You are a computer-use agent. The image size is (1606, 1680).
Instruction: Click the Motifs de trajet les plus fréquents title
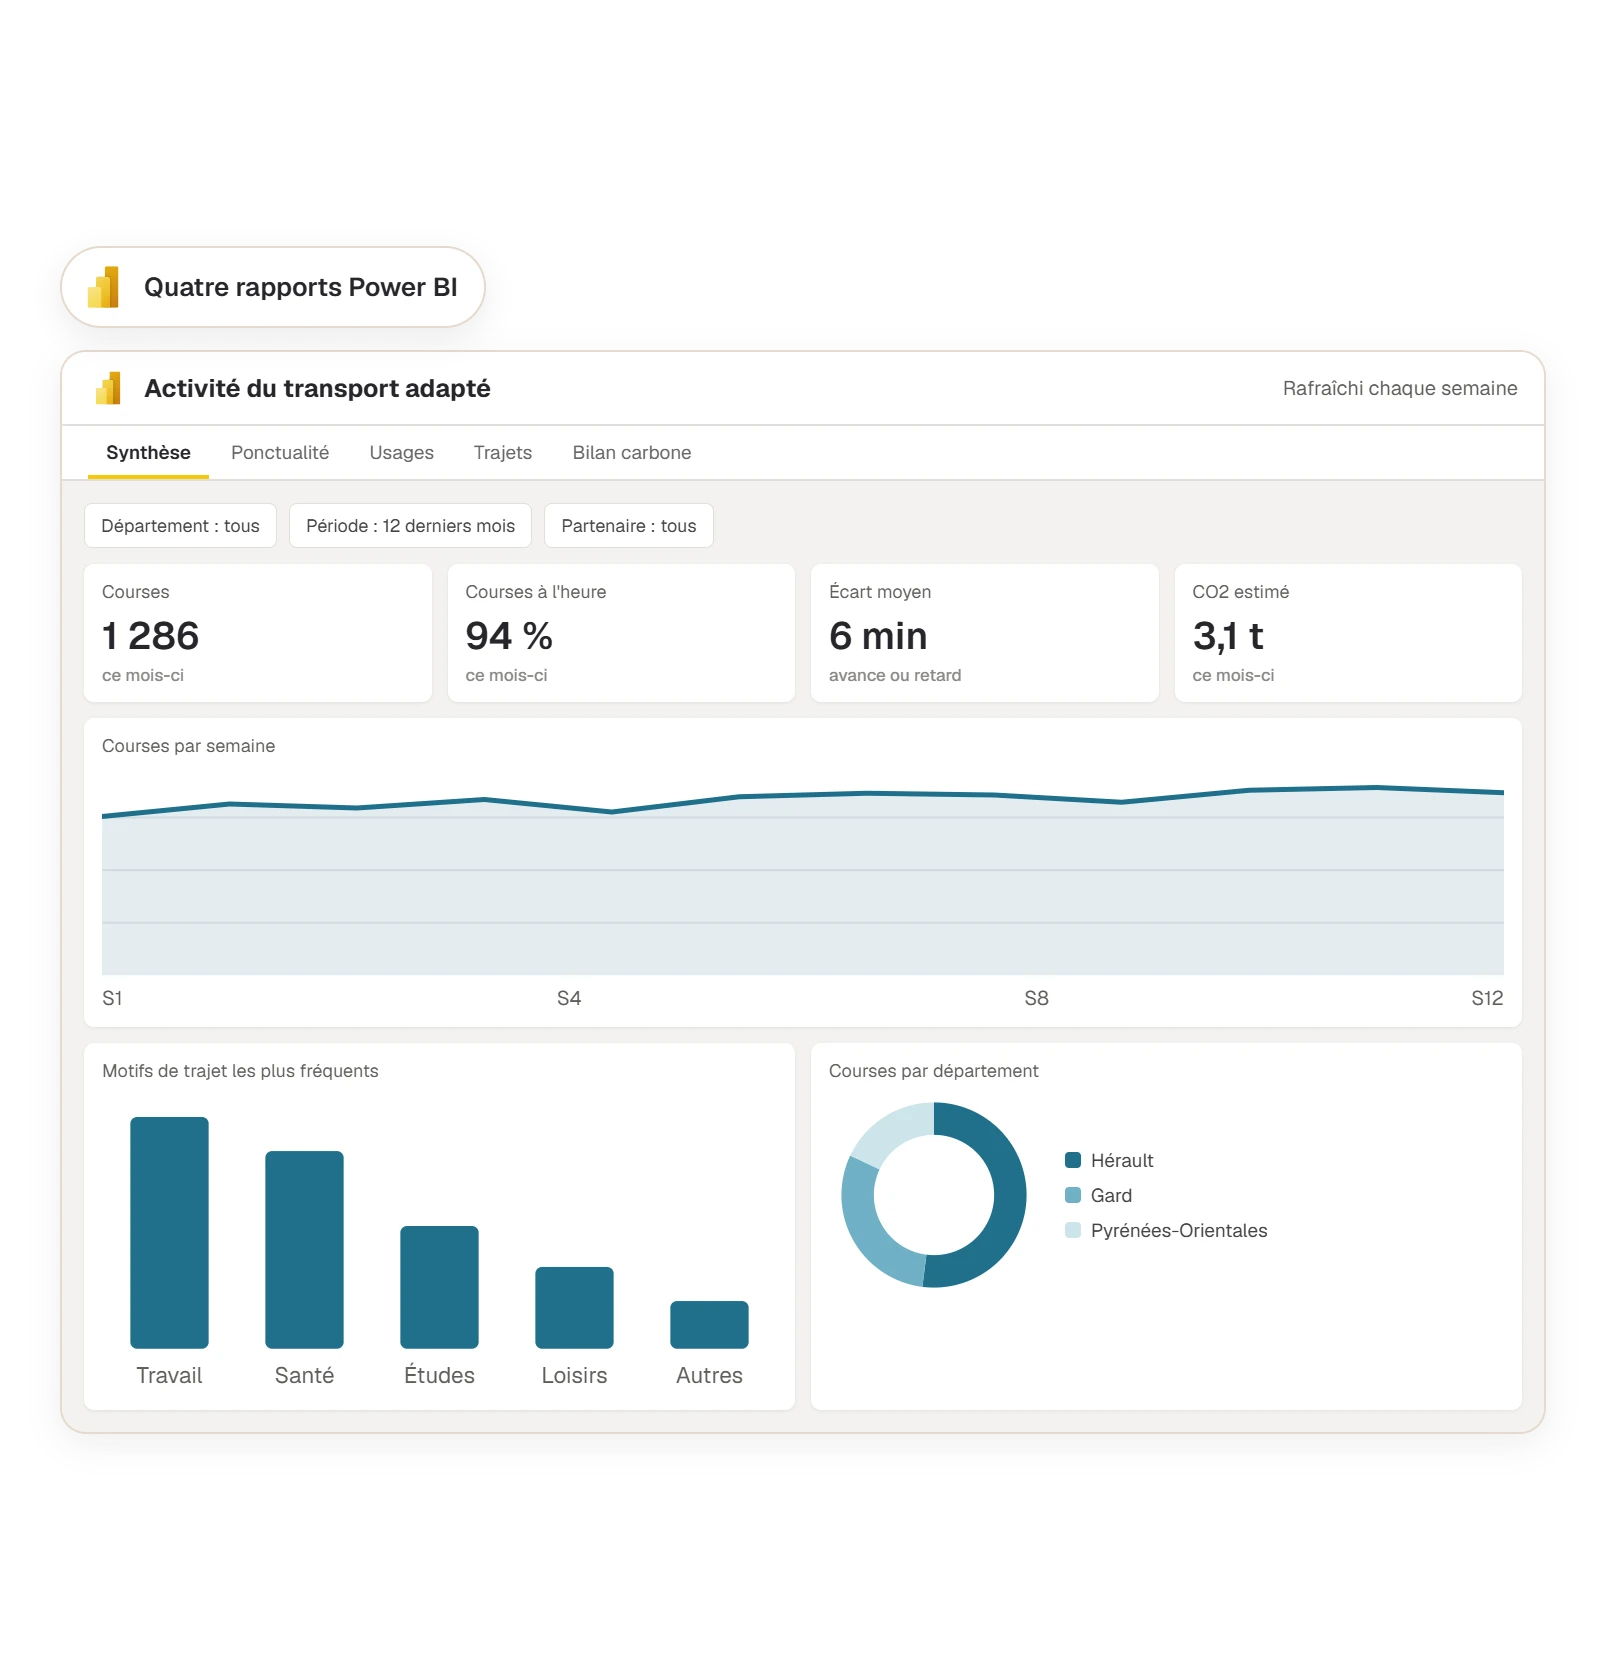240,1071
